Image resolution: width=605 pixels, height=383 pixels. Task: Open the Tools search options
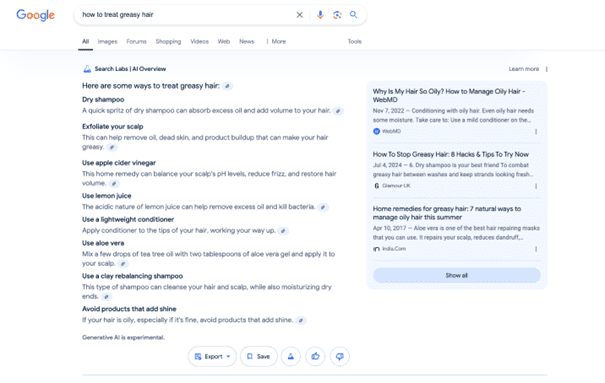click(355, 42)
